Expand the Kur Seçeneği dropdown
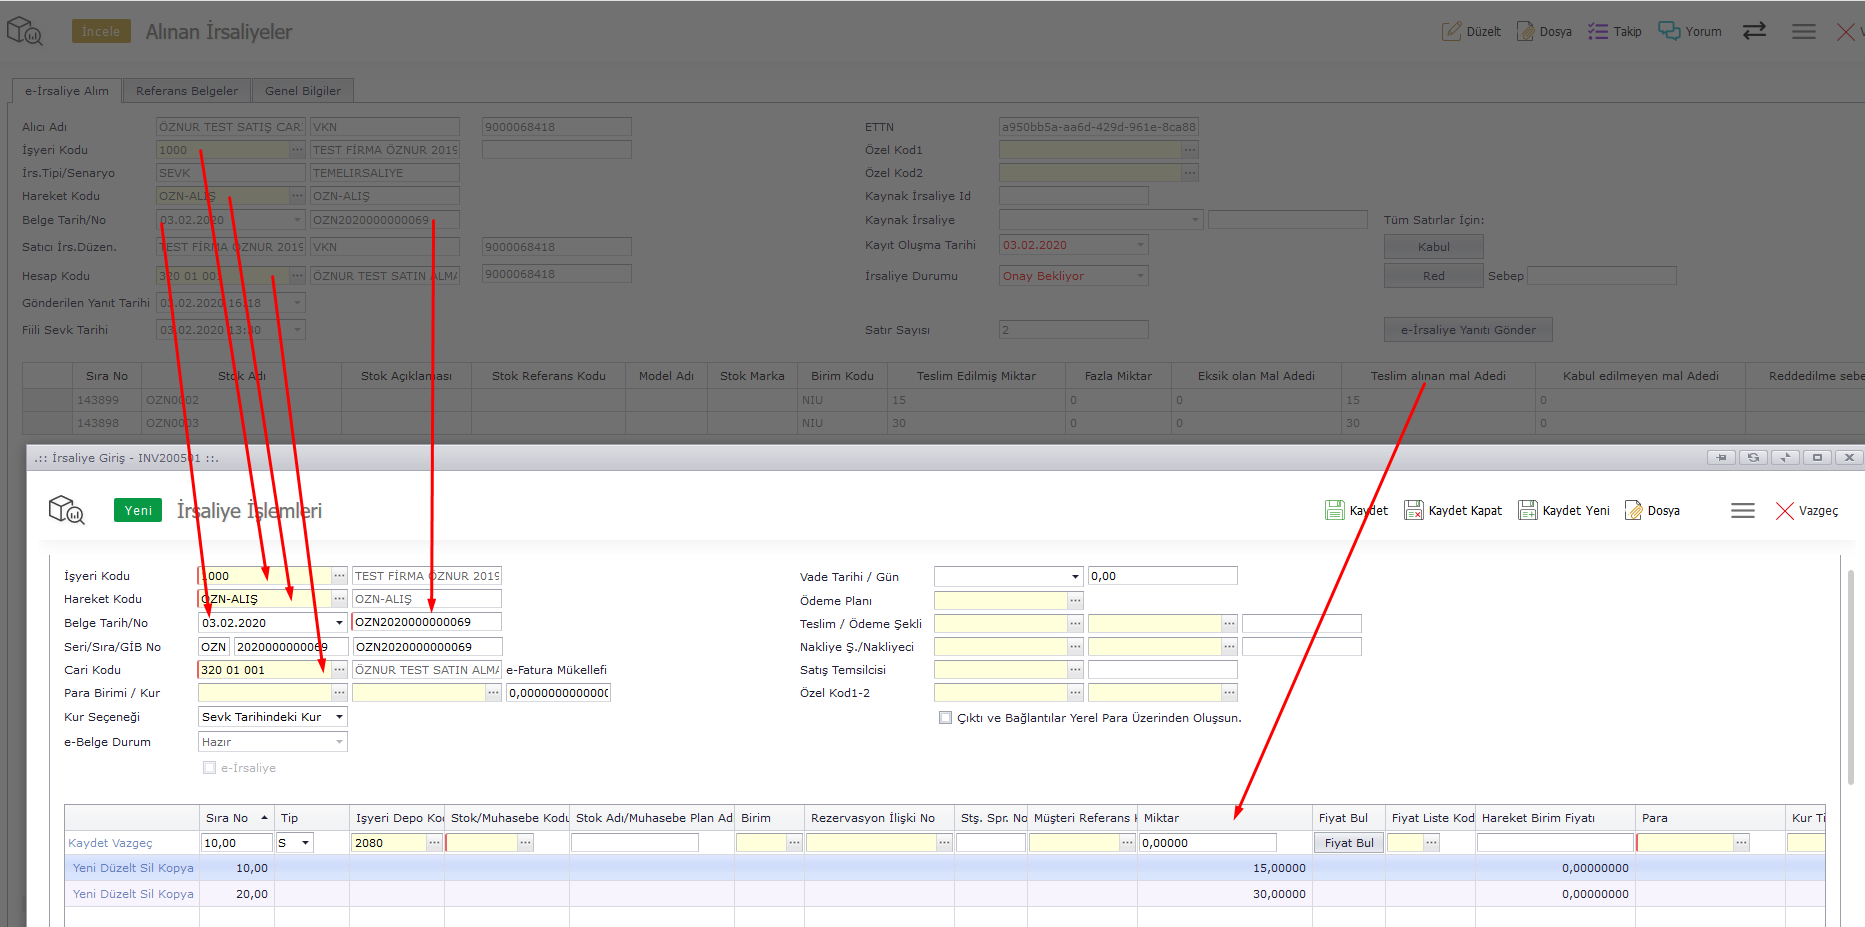 pyautogui.click(x=340, y=717)
